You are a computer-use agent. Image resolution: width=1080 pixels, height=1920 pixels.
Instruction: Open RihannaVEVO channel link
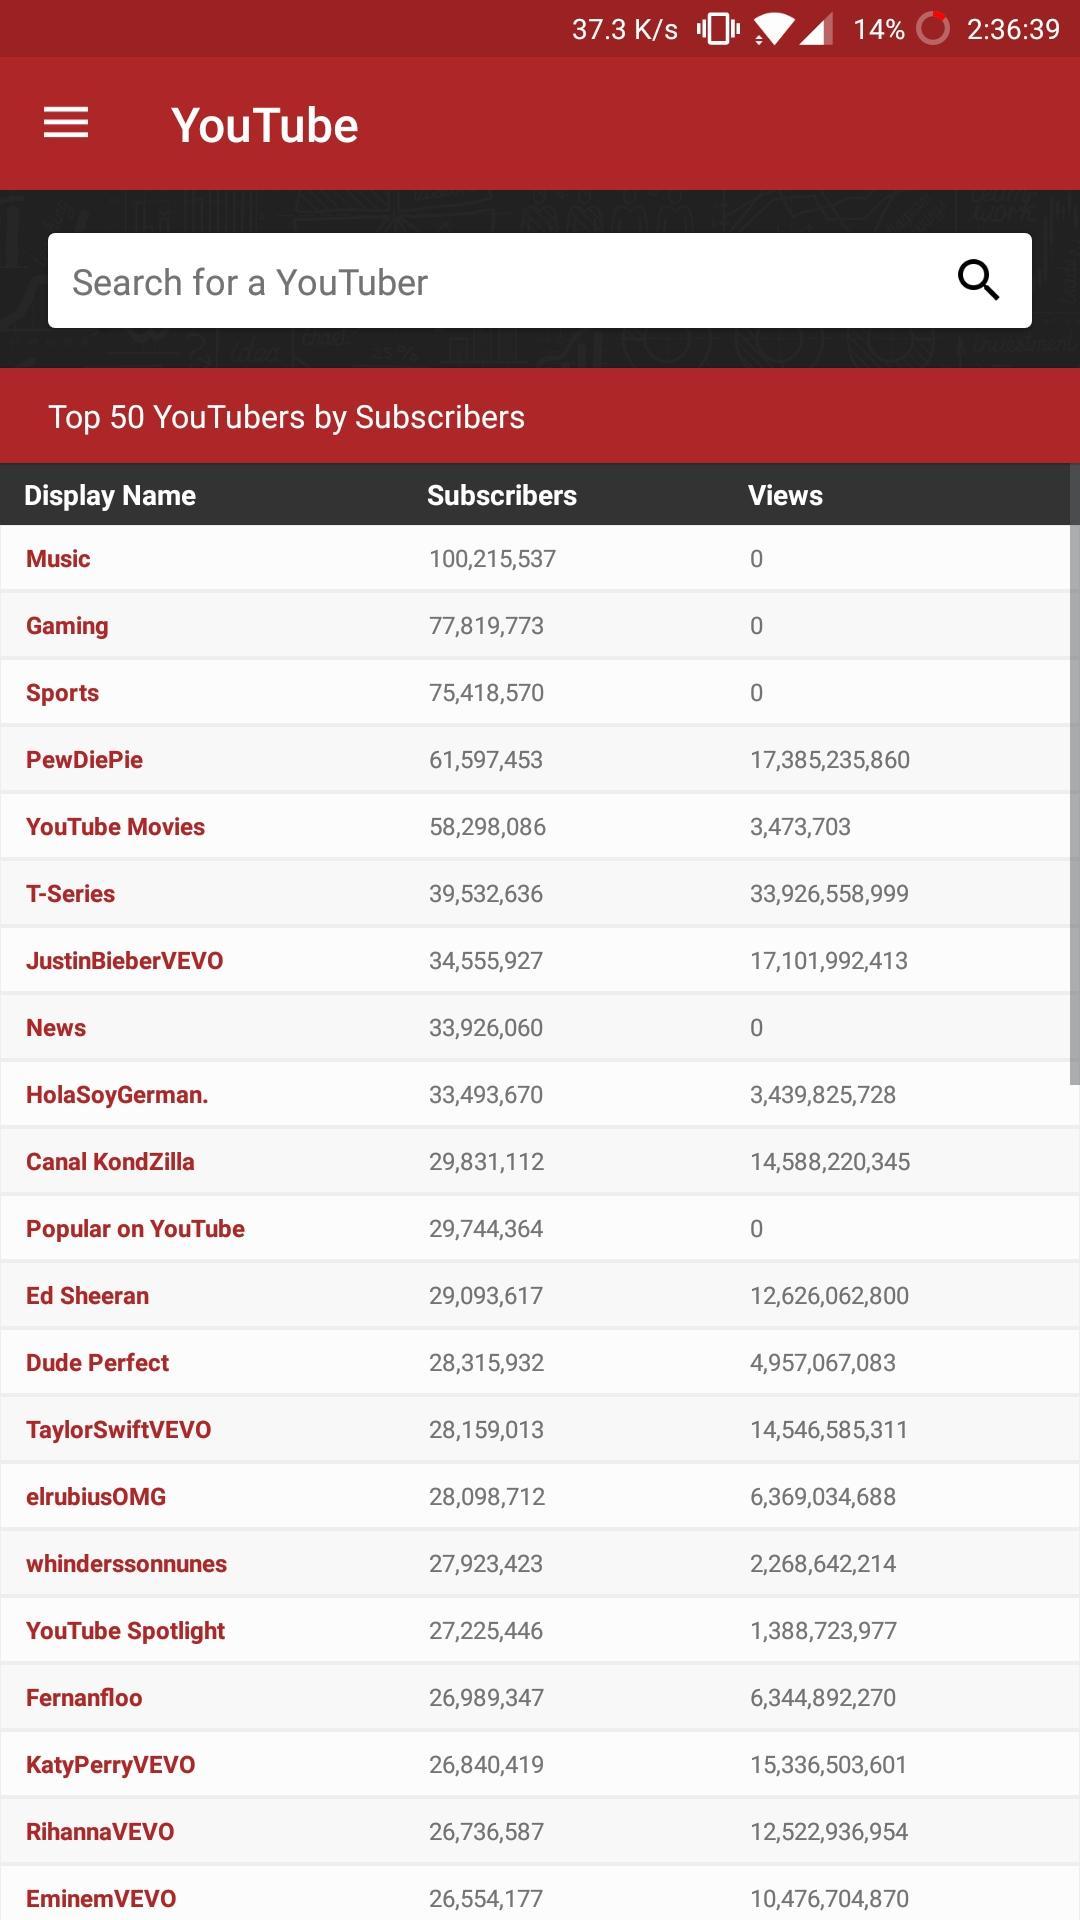pyautogui.click(x=100, y=1832)
